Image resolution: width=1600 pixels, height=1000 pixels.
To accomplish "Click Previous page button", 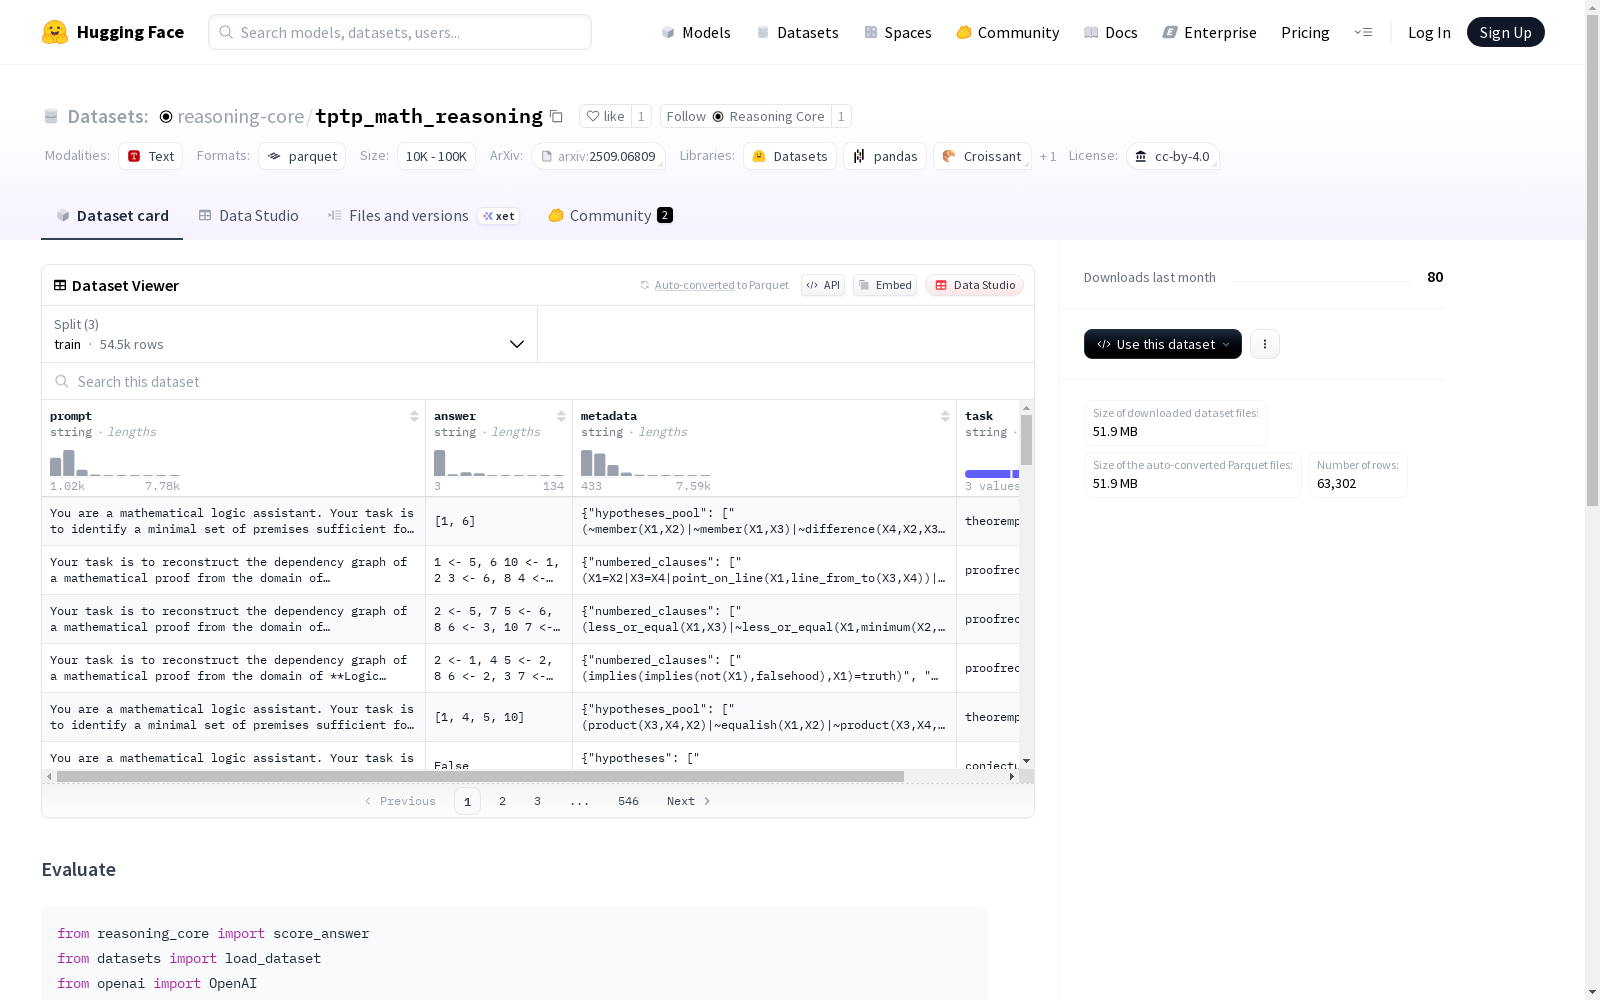I will point(400,801).
